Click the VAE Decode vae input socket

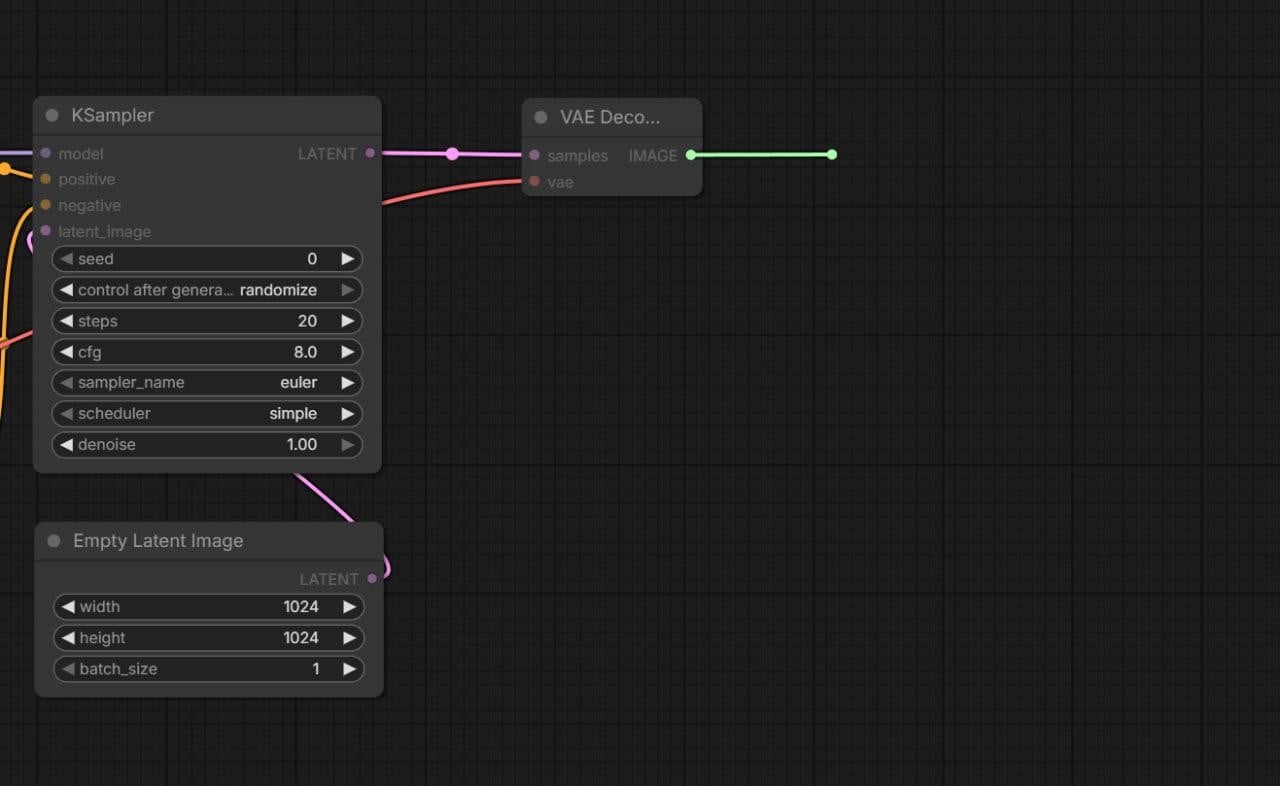tap(535, 181)
